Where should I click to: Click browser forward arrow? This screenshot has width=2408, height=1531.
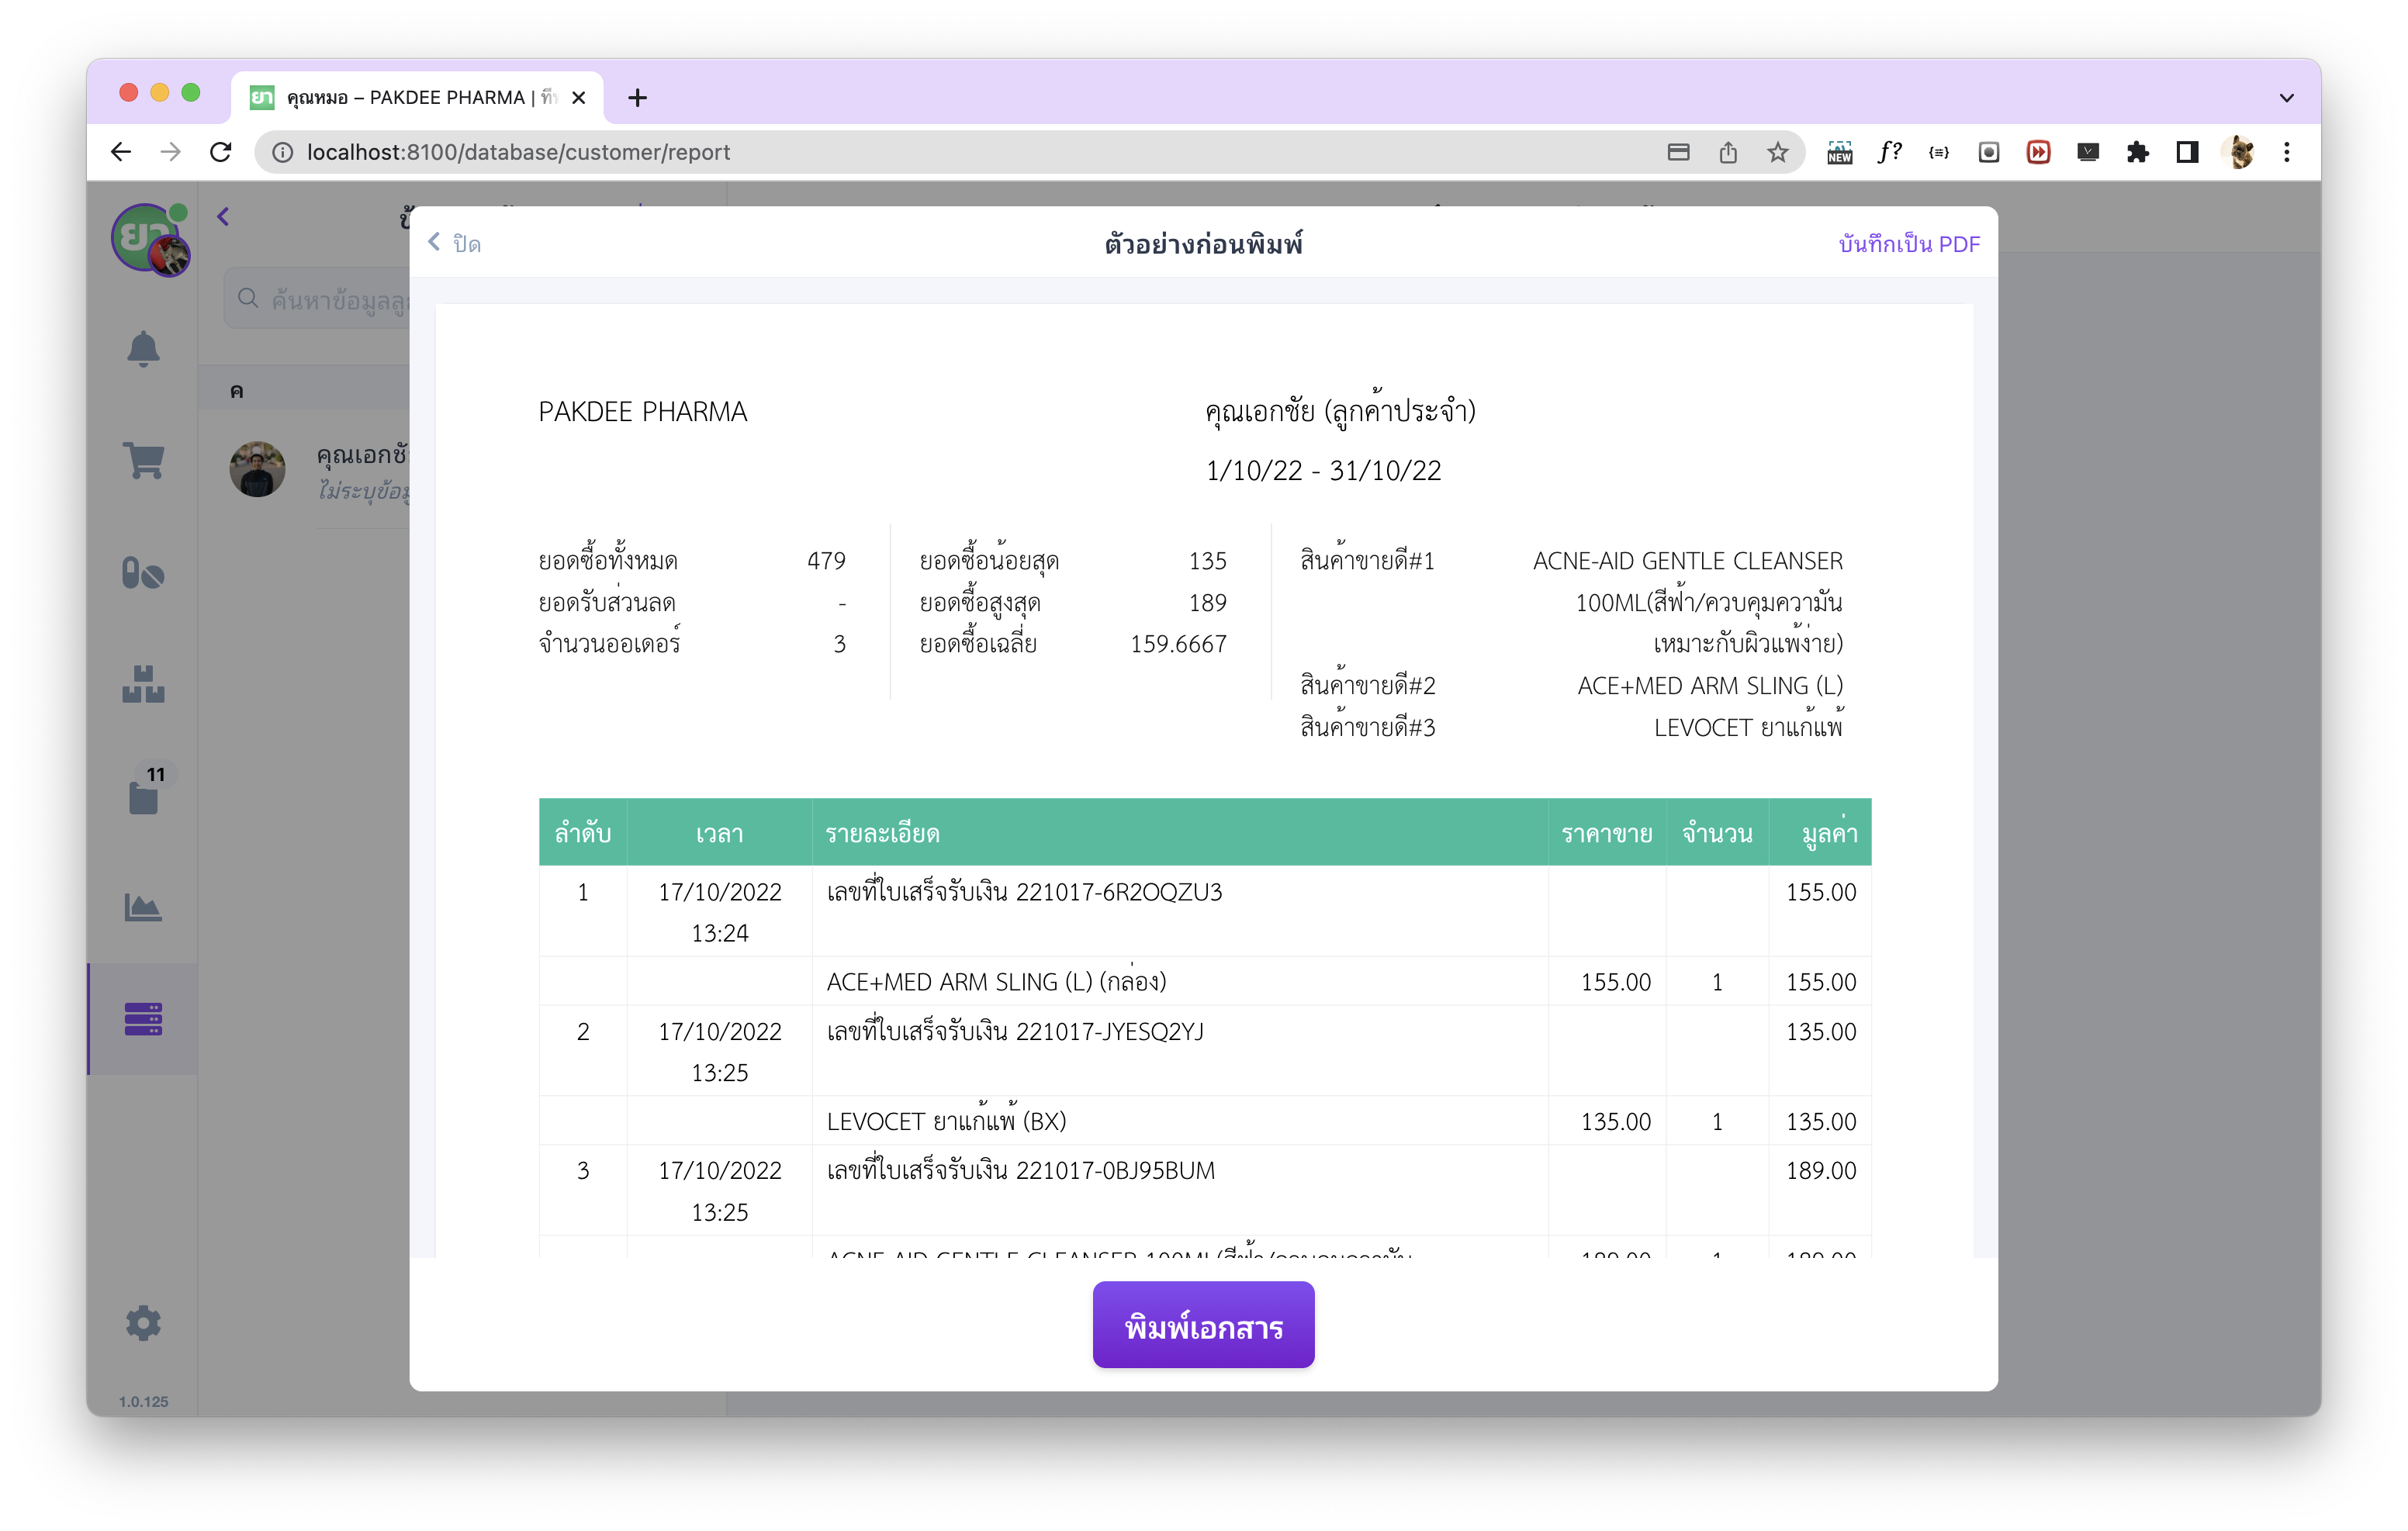pyautogui.click(x=171, y=152)
